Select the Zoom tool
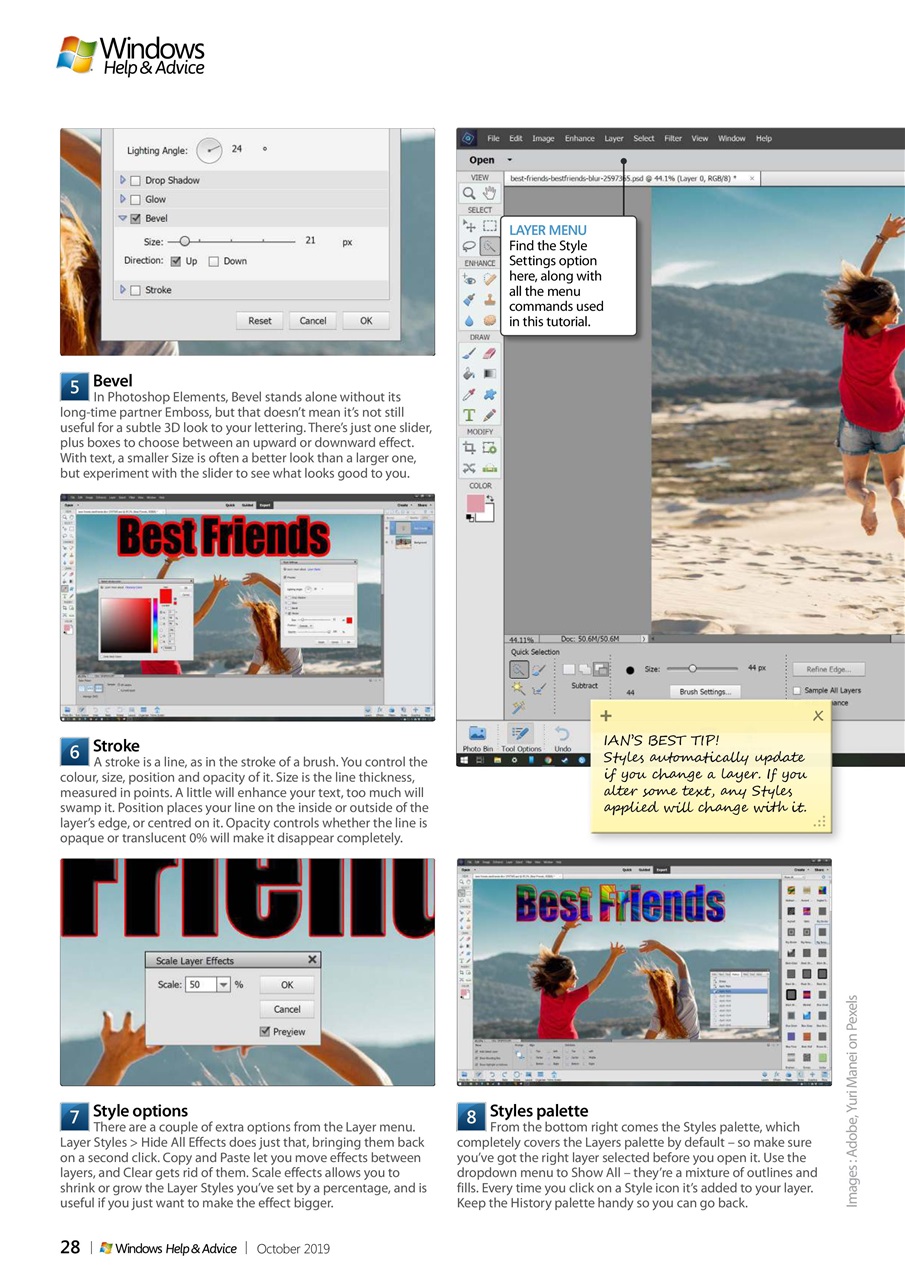Image resolution: width=905 pixels, height=1280 pixels. [x=470, y=192]
